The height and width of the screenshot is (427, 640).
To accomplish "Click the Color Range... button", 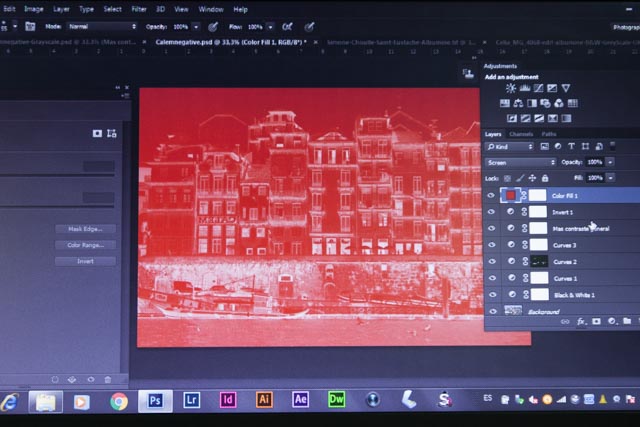I will click(x=85, y=245).
